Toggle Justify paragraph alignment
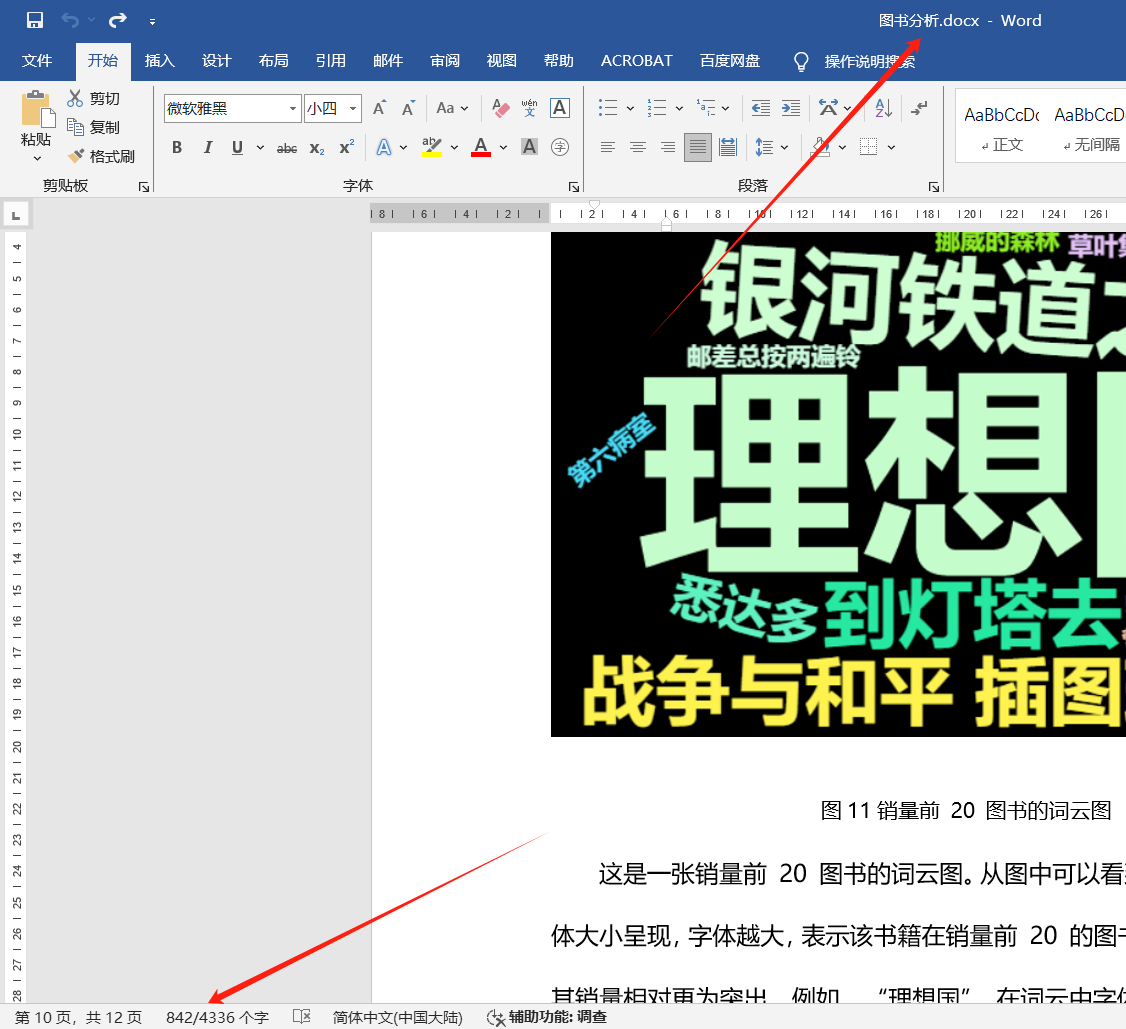This screenshot has height=1029, width=1126. [698, 148]
